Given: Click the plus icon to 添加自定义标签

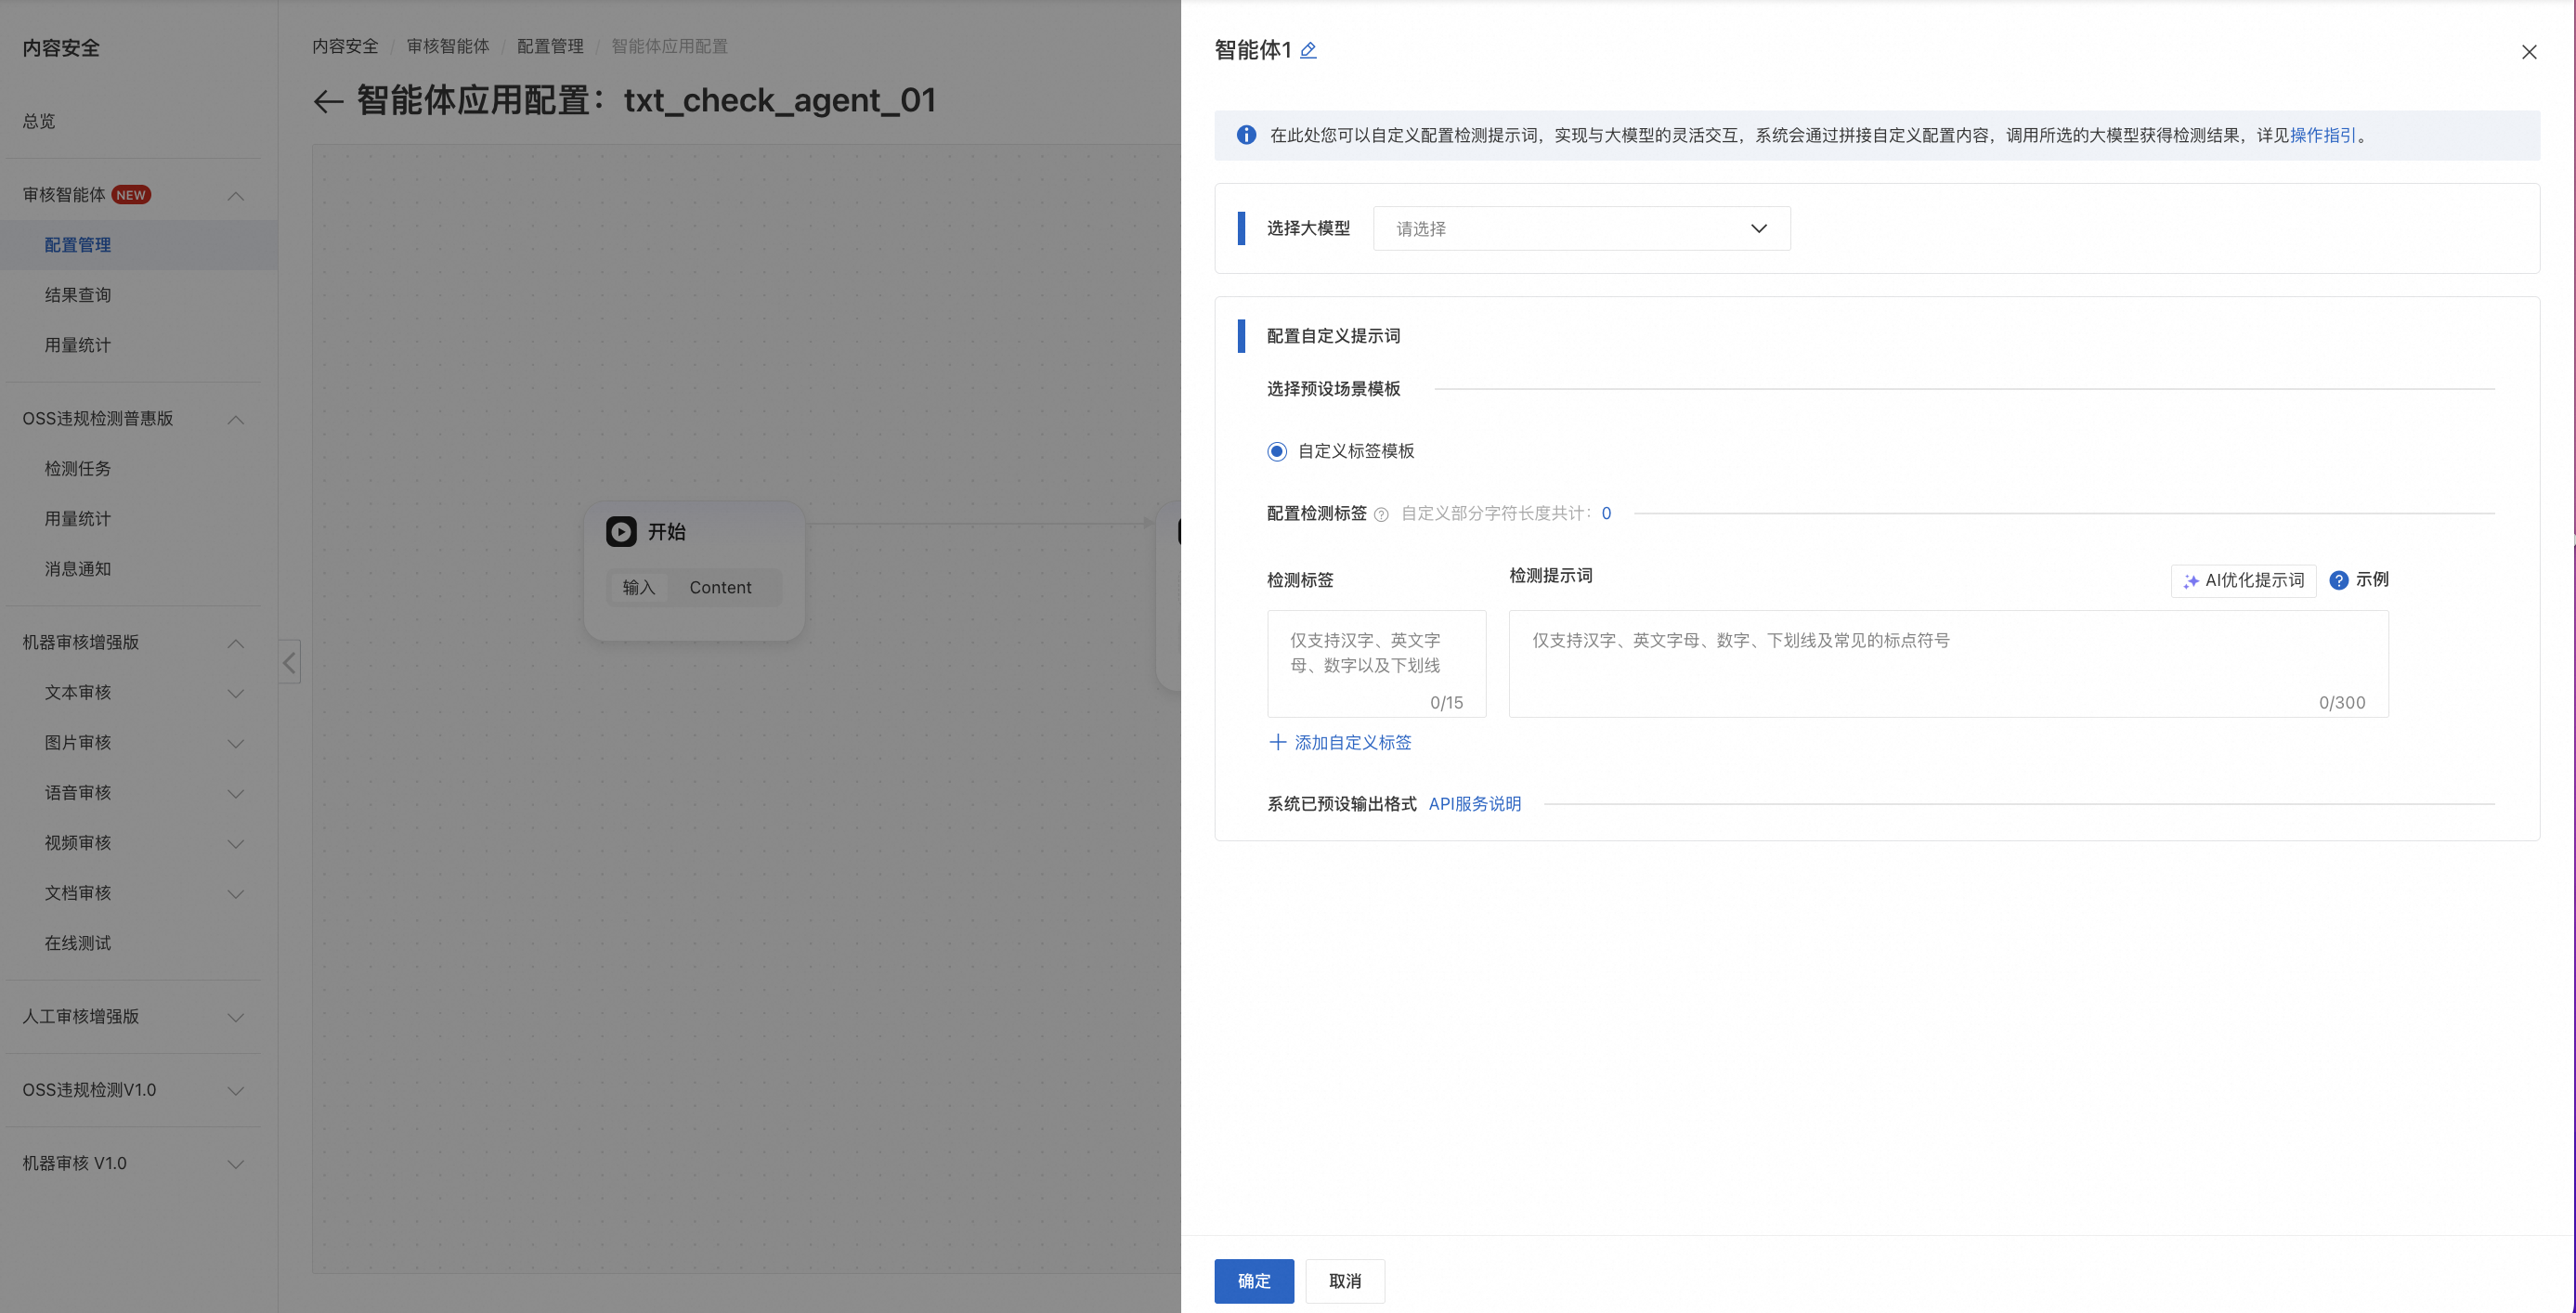Looking at the screenshot, I should click(x=1277, y=742).
